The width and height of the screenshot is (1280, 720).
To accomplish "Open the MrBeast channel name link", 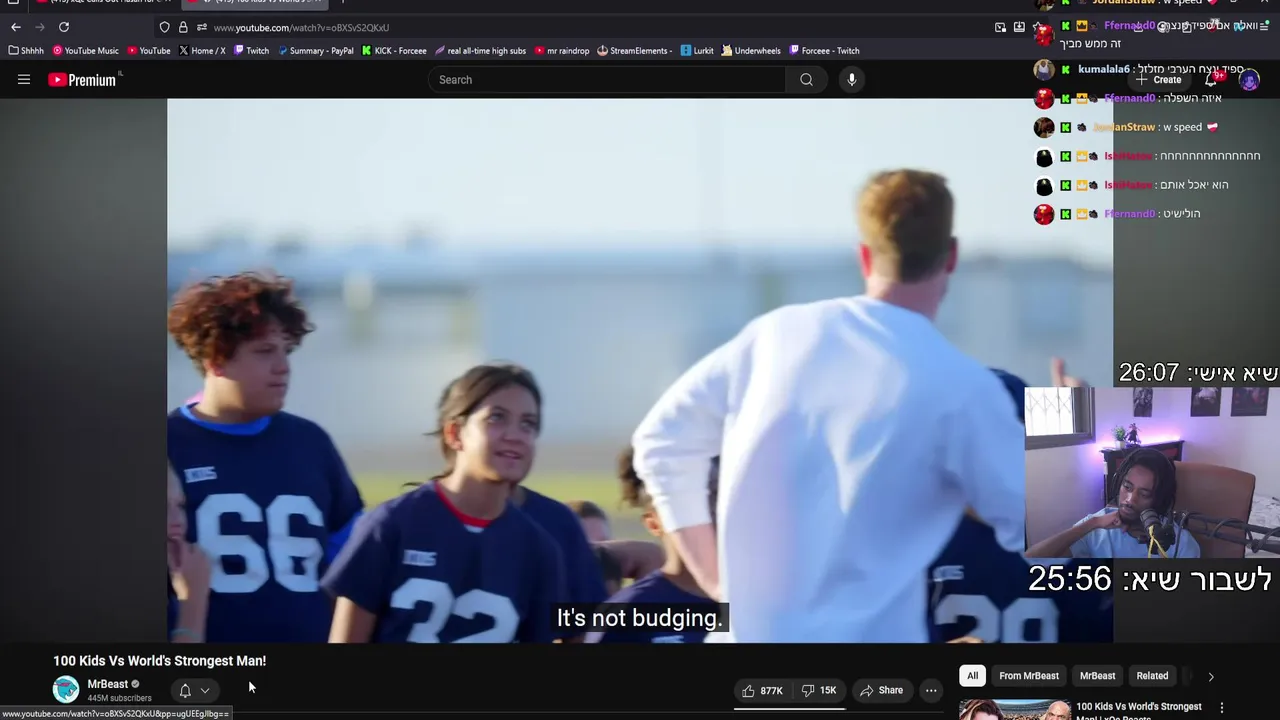I will tap(108, 684).
